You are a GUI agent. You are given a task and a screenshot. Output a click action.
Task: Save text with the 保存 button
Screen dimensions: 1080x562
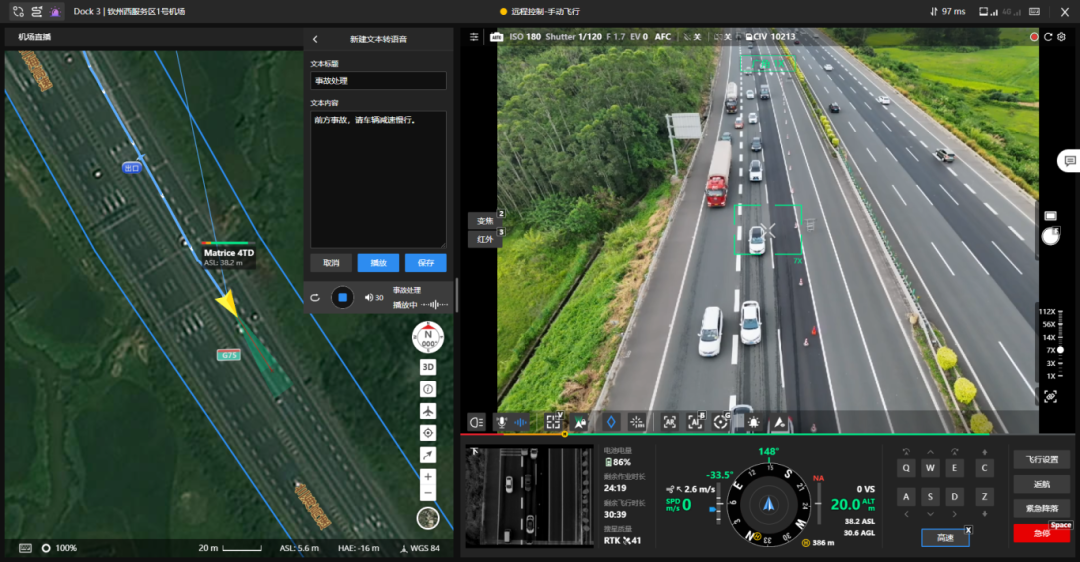(x=426, y=263)
